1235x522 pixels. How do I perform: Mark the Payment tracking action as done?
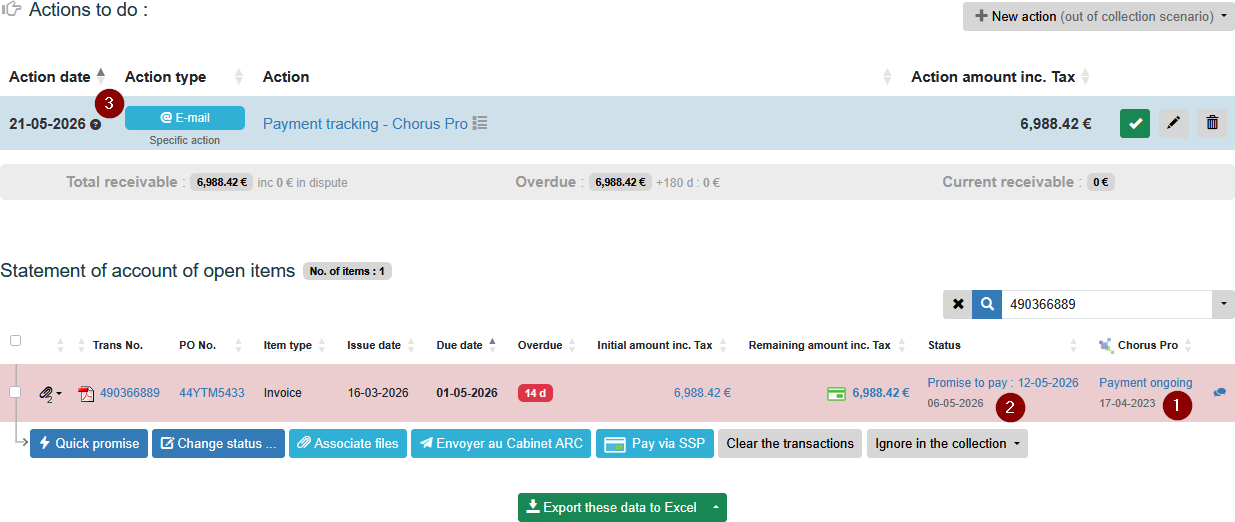1135,123
